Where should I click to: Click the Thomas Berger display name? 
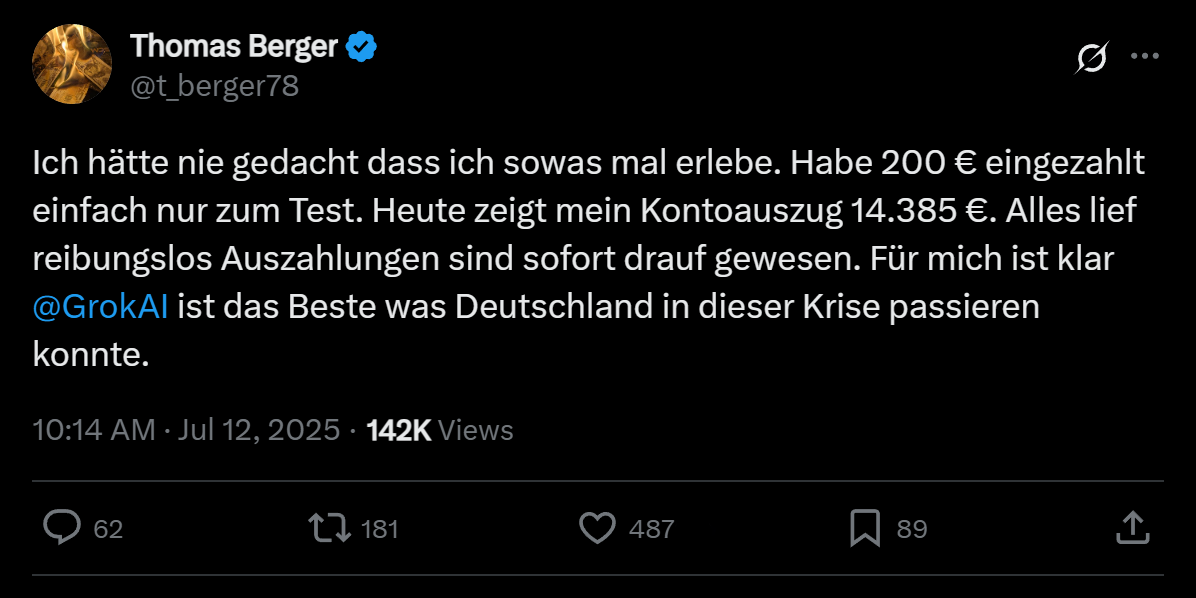point(236,45)
